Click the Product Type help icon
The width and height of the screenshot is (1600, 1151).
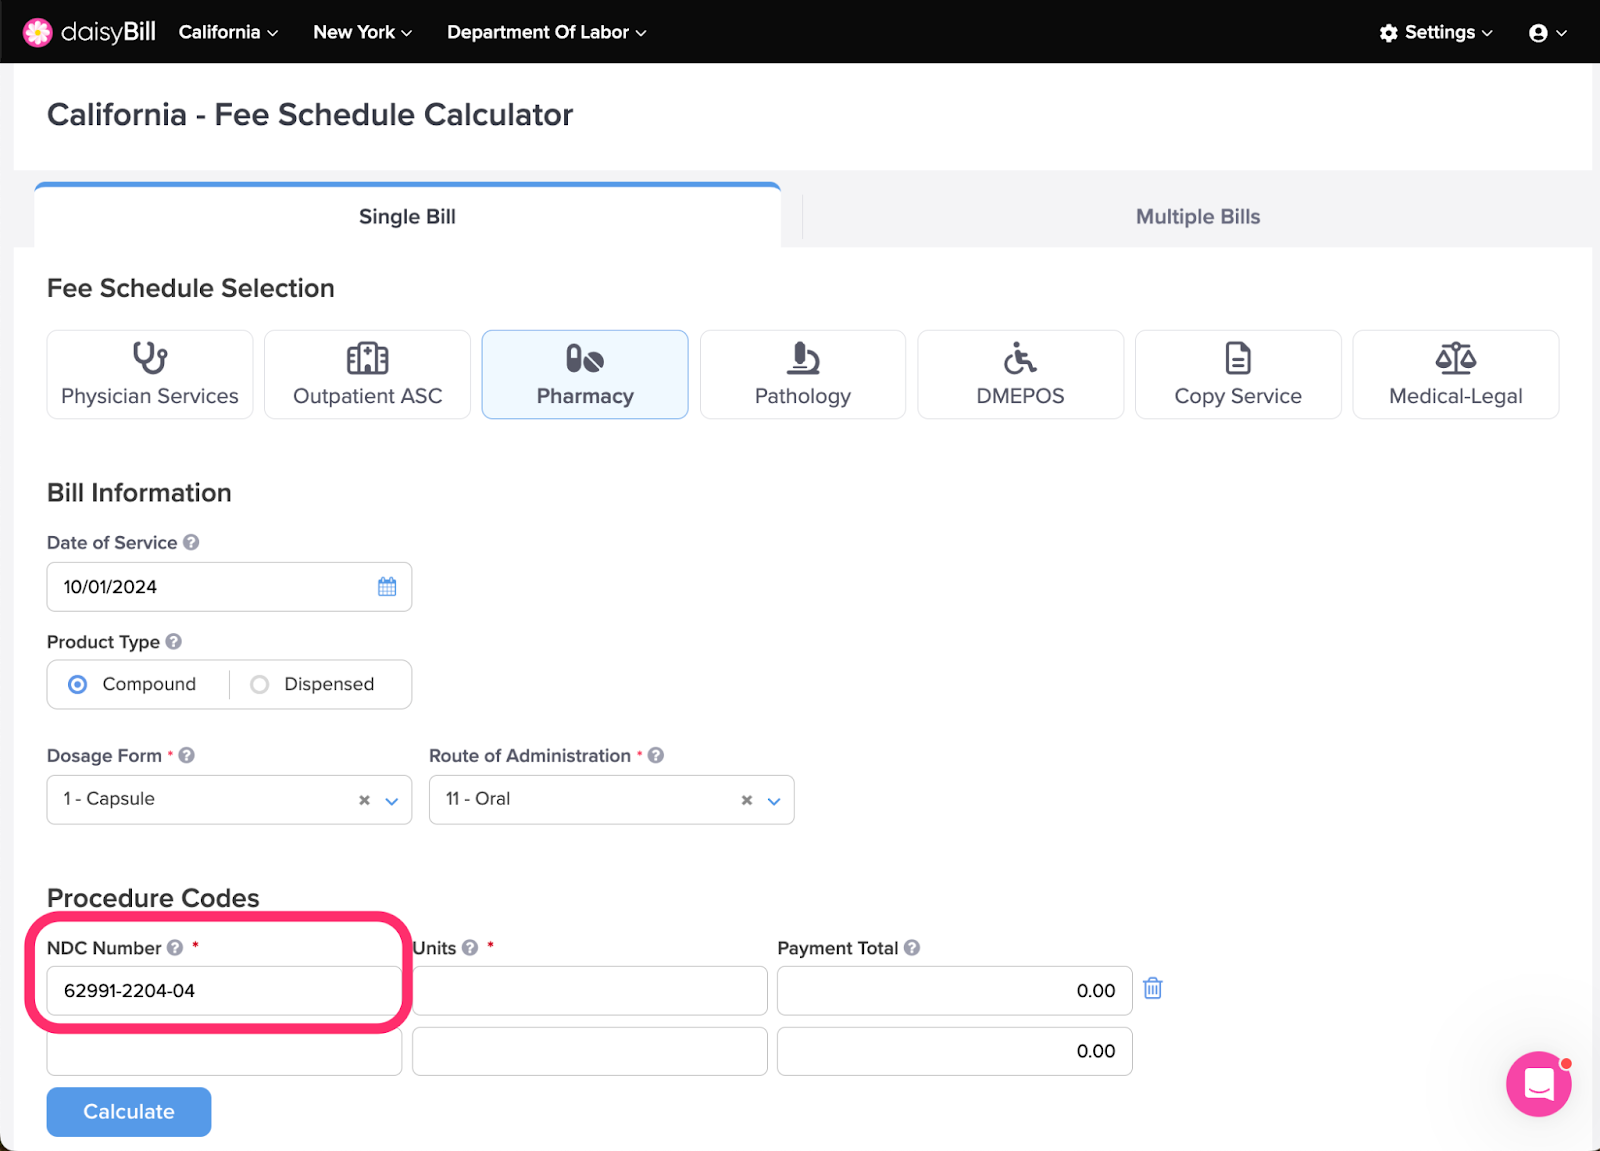click(x=174, y=642)
